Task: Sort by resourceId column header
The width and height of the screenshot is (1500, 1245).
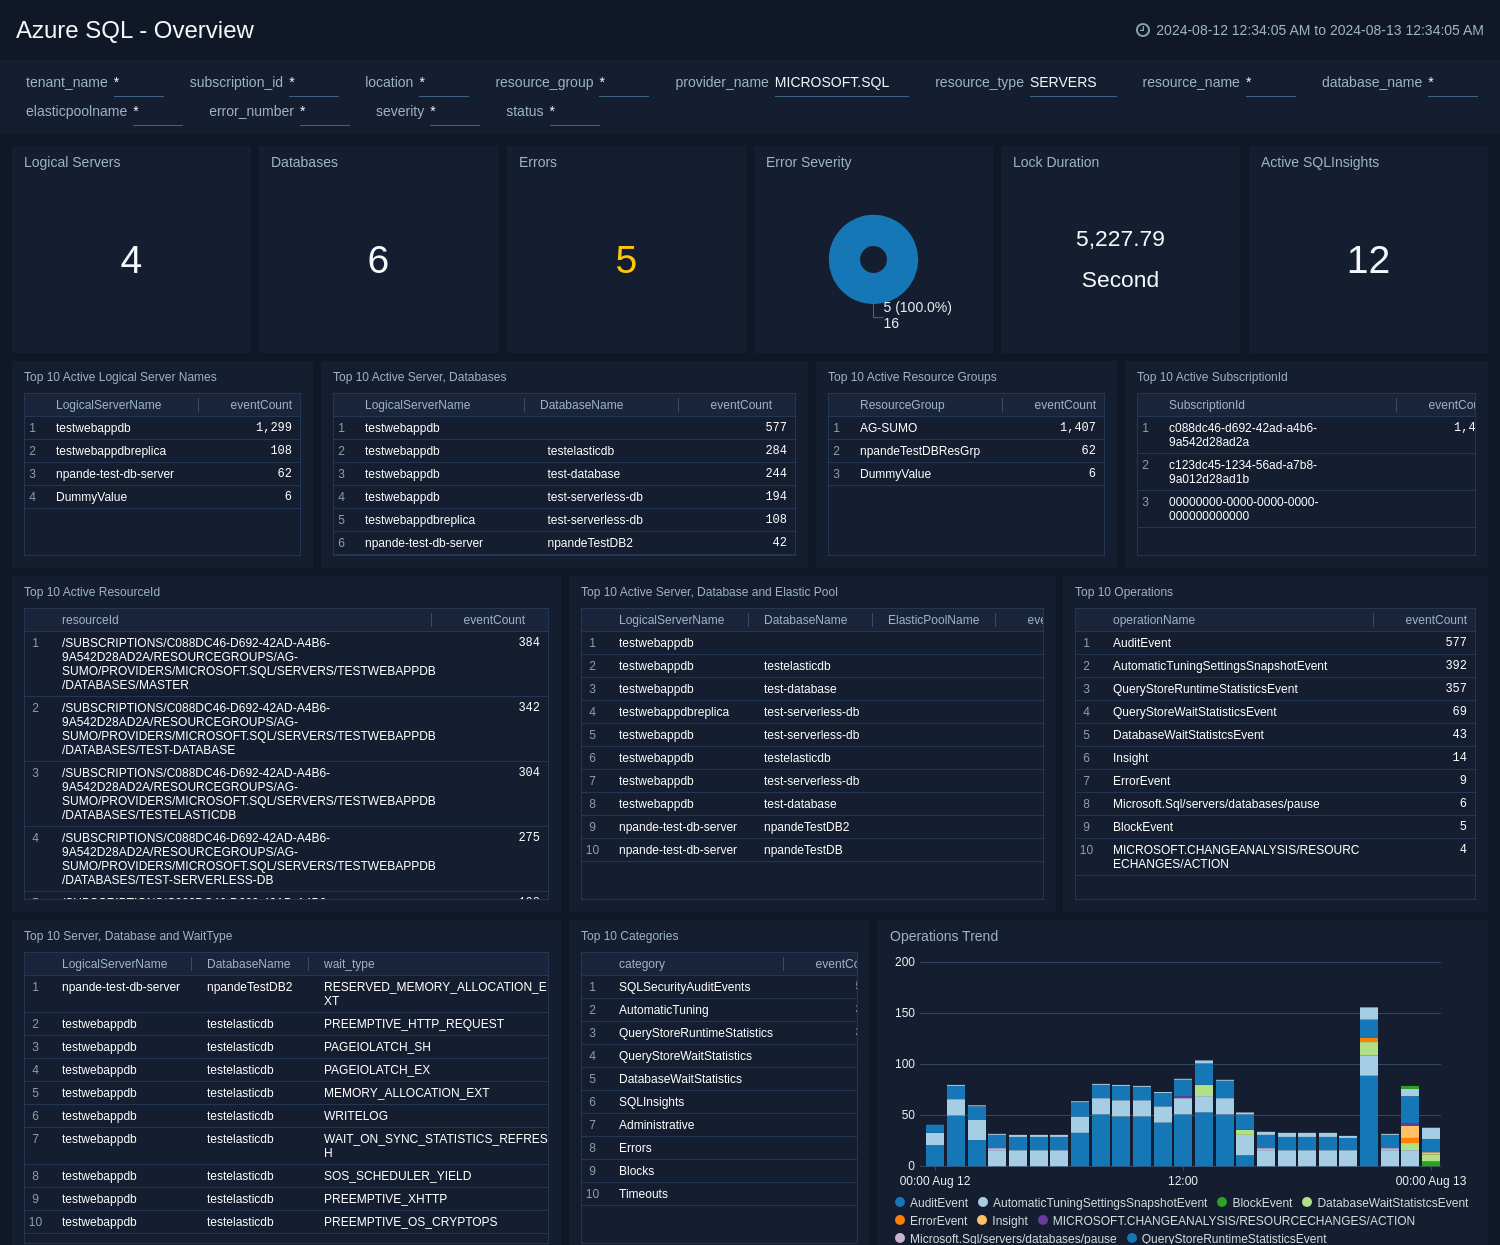Action: coord(90,620)
